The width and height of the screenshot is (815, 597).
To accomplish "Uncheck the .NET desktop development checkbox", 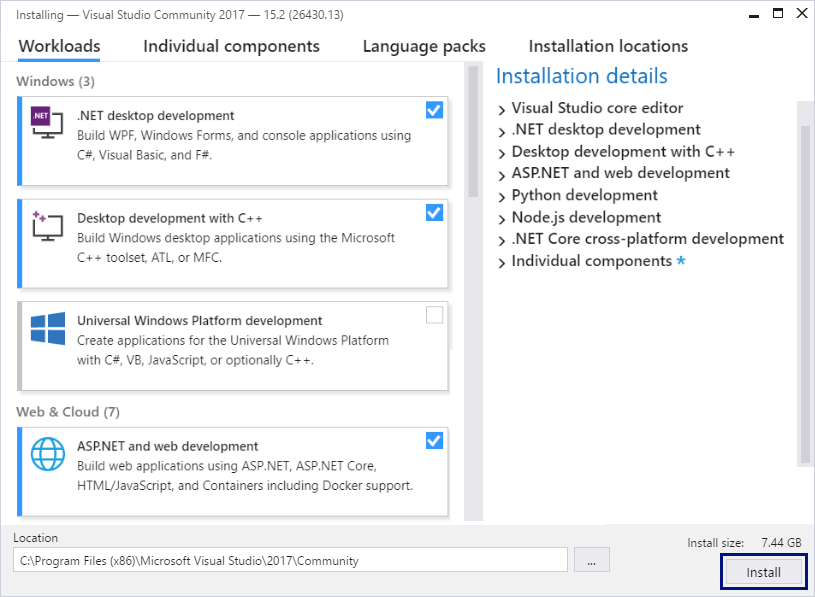I will pos(434,110).
